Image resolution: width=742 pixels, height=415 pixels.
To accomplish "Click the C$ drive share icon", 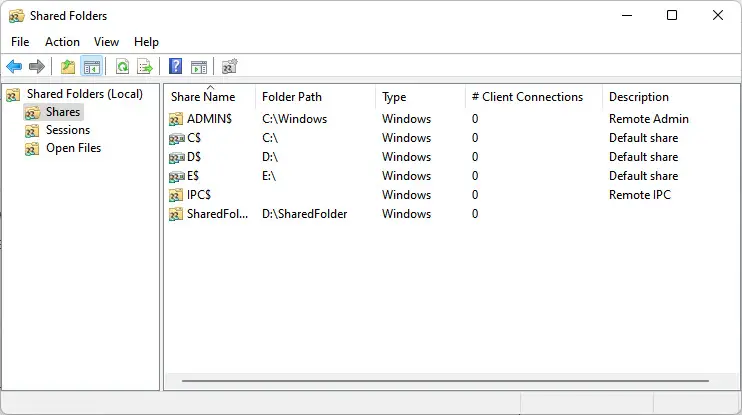I will pos(177,139).
